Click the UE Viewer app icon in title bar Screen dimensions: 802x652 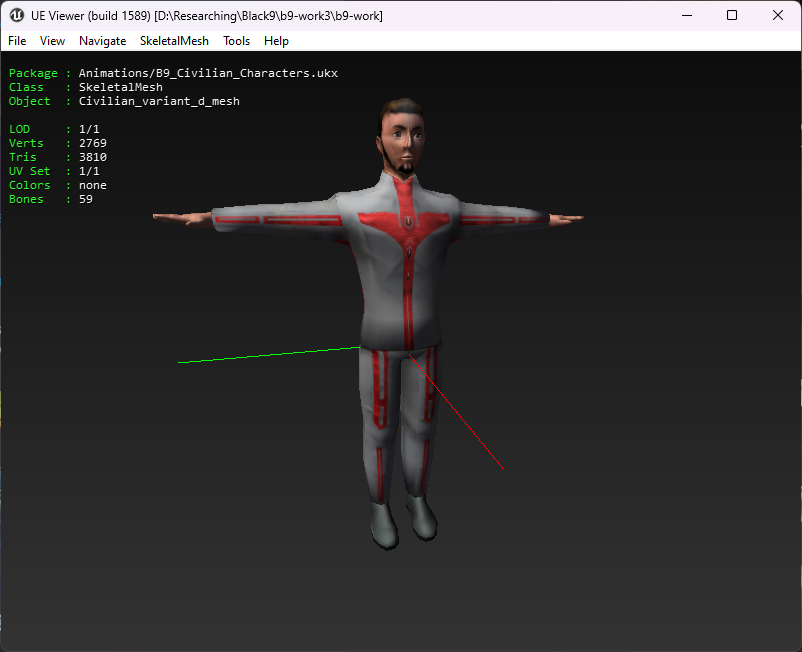click(x=17, y=16)
